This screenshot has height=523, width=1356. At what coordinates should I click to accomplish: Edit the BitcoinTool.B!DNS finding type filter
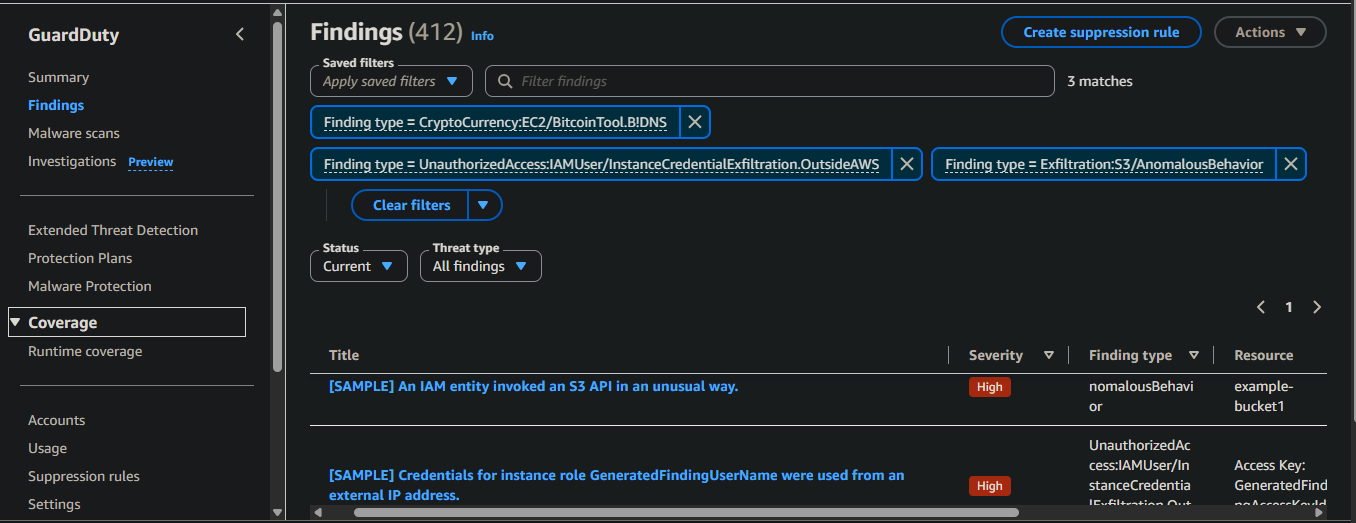[x=495, y=123]
